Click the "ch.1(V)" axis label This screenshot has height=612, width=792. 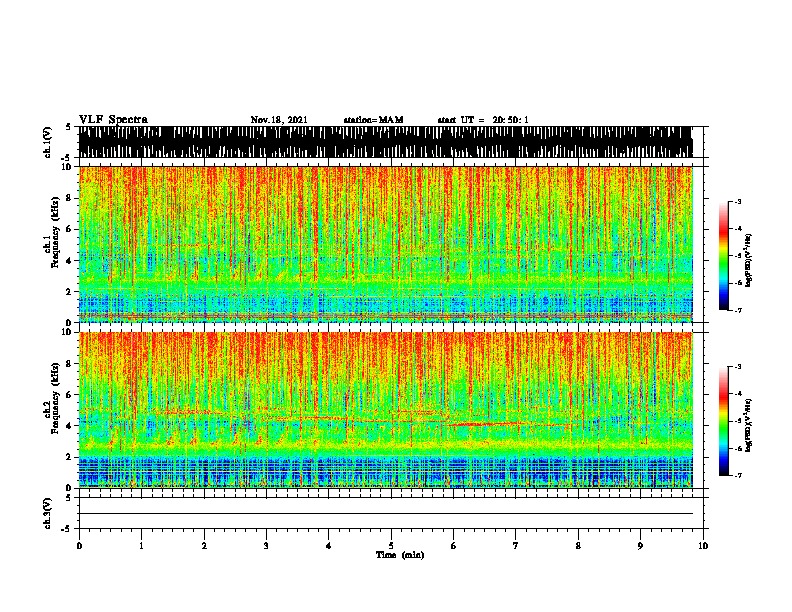pyautogui.click(x=48, y=142)
